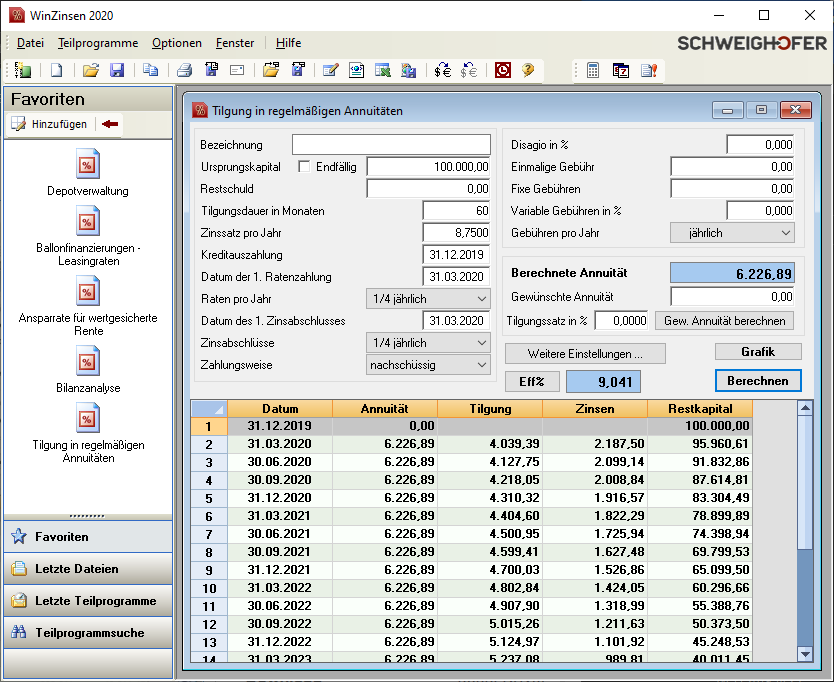Click red arrow next to Hinzufügen
834x682 pixels.
pos(110,124)
